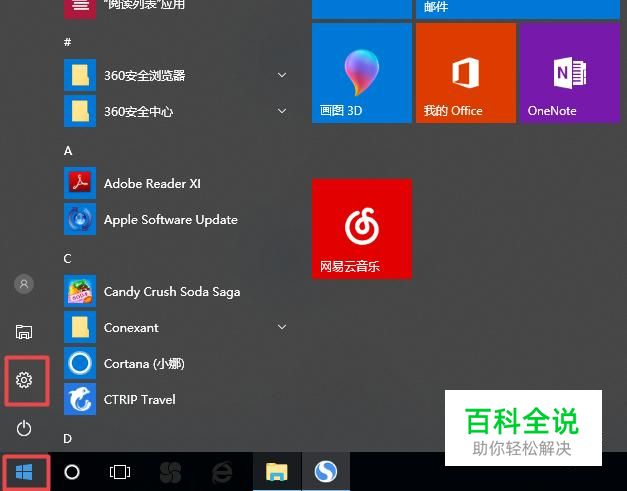Click the Conexant text label
The image size is (627, 491).
[131, 328]
